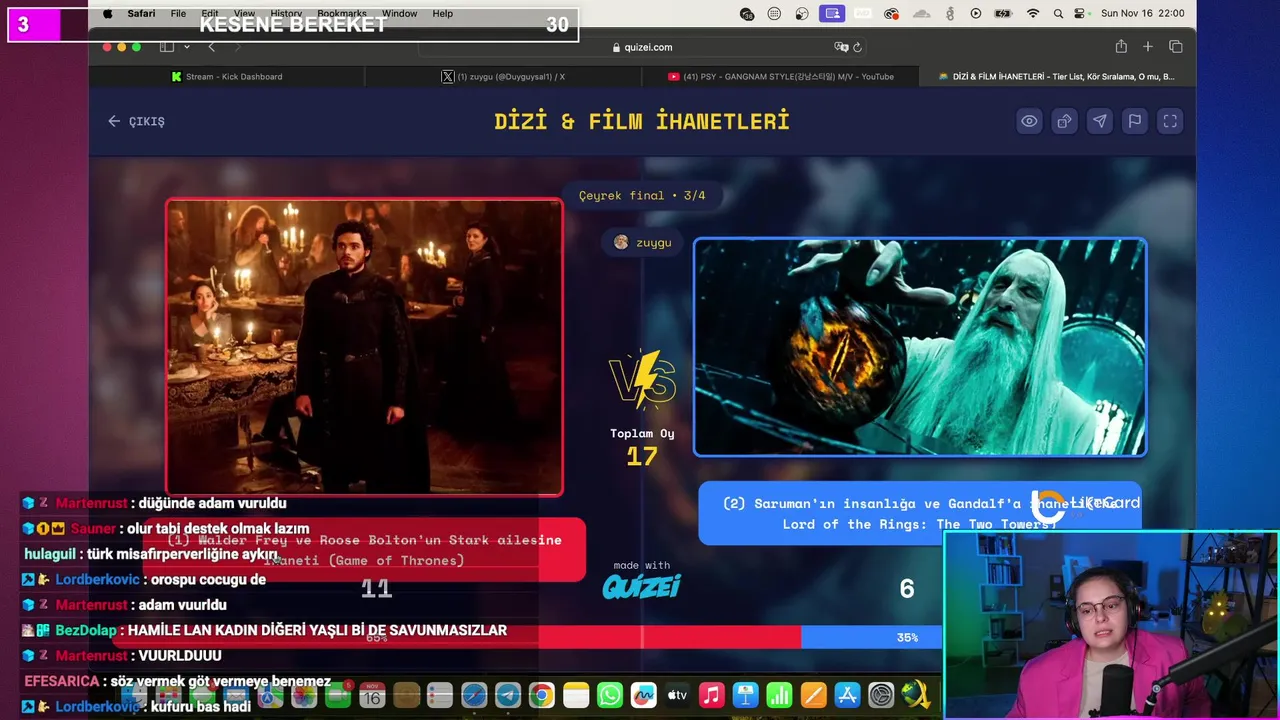Image resolution: width=1280 pixels, height=720 pixels.
Task: Open Spotlight search in menu bar
Action: tap(1059, 14)
